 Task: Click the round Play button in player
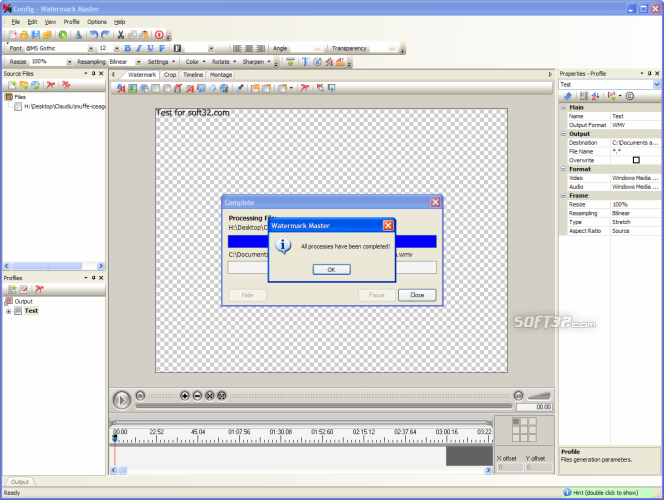(x=122, y=400)
